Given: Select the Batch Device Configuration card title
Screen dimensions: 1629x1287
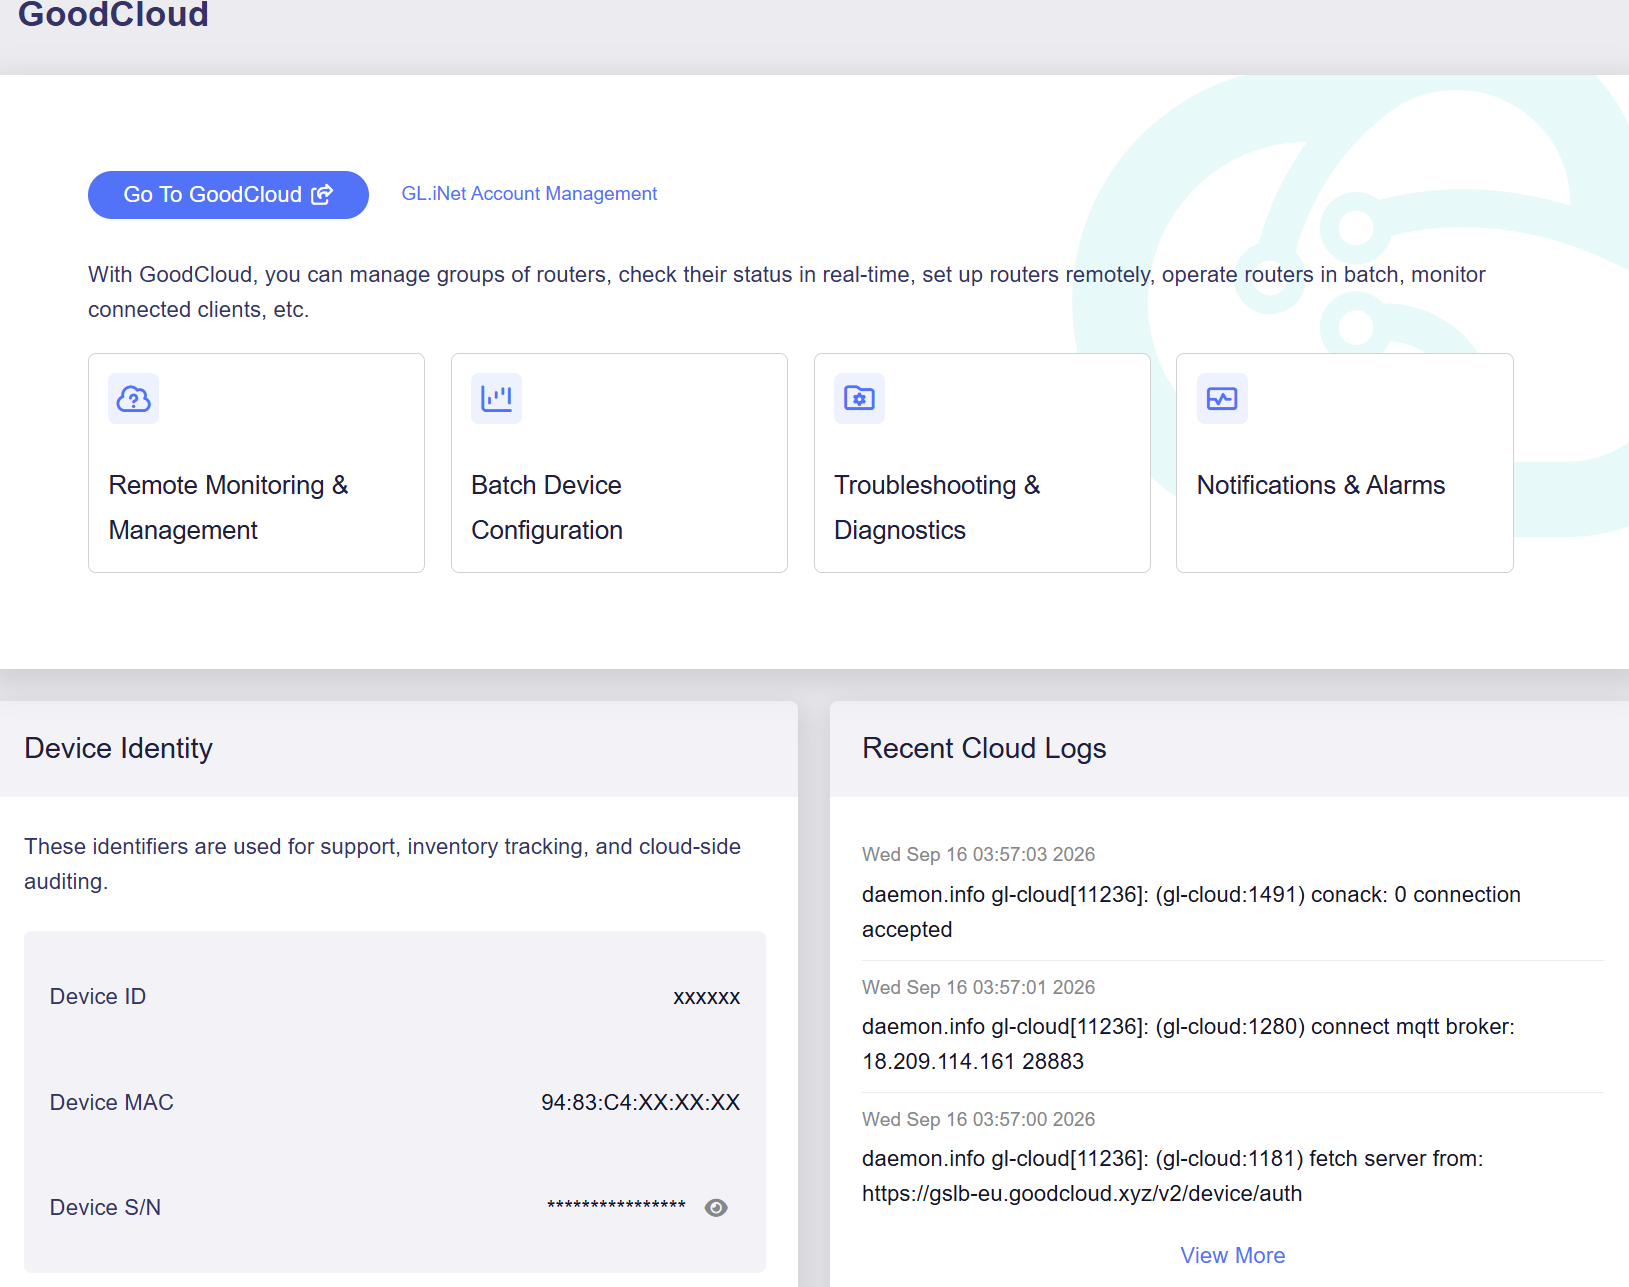Looking at the screenshot, I should click(x=547, y=507).
